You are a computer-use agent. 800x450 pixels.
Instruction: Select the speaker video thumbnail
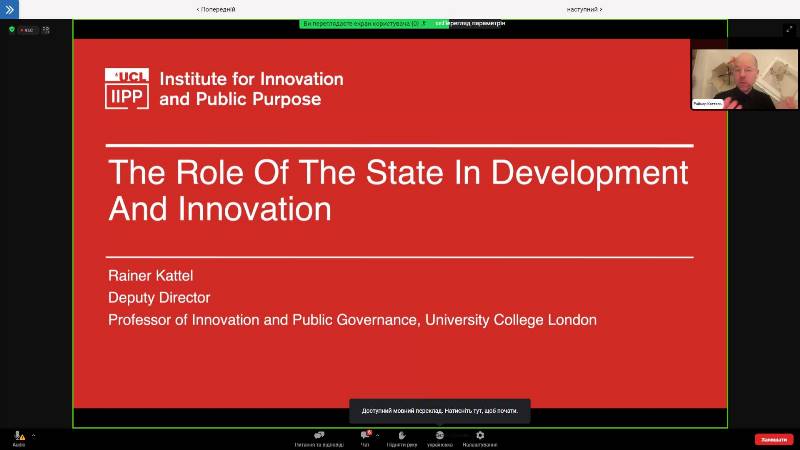coord(744,79)
